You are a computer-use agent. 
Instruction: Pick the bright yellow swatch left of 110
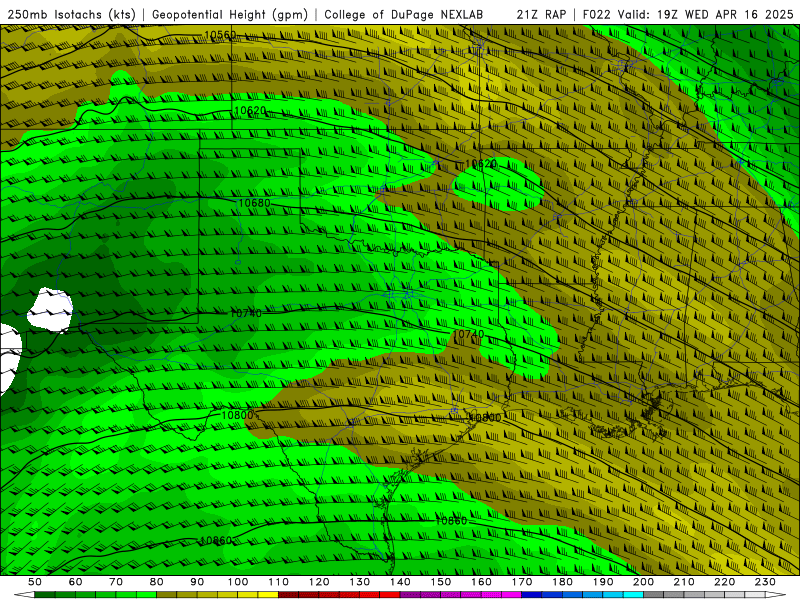268,595
